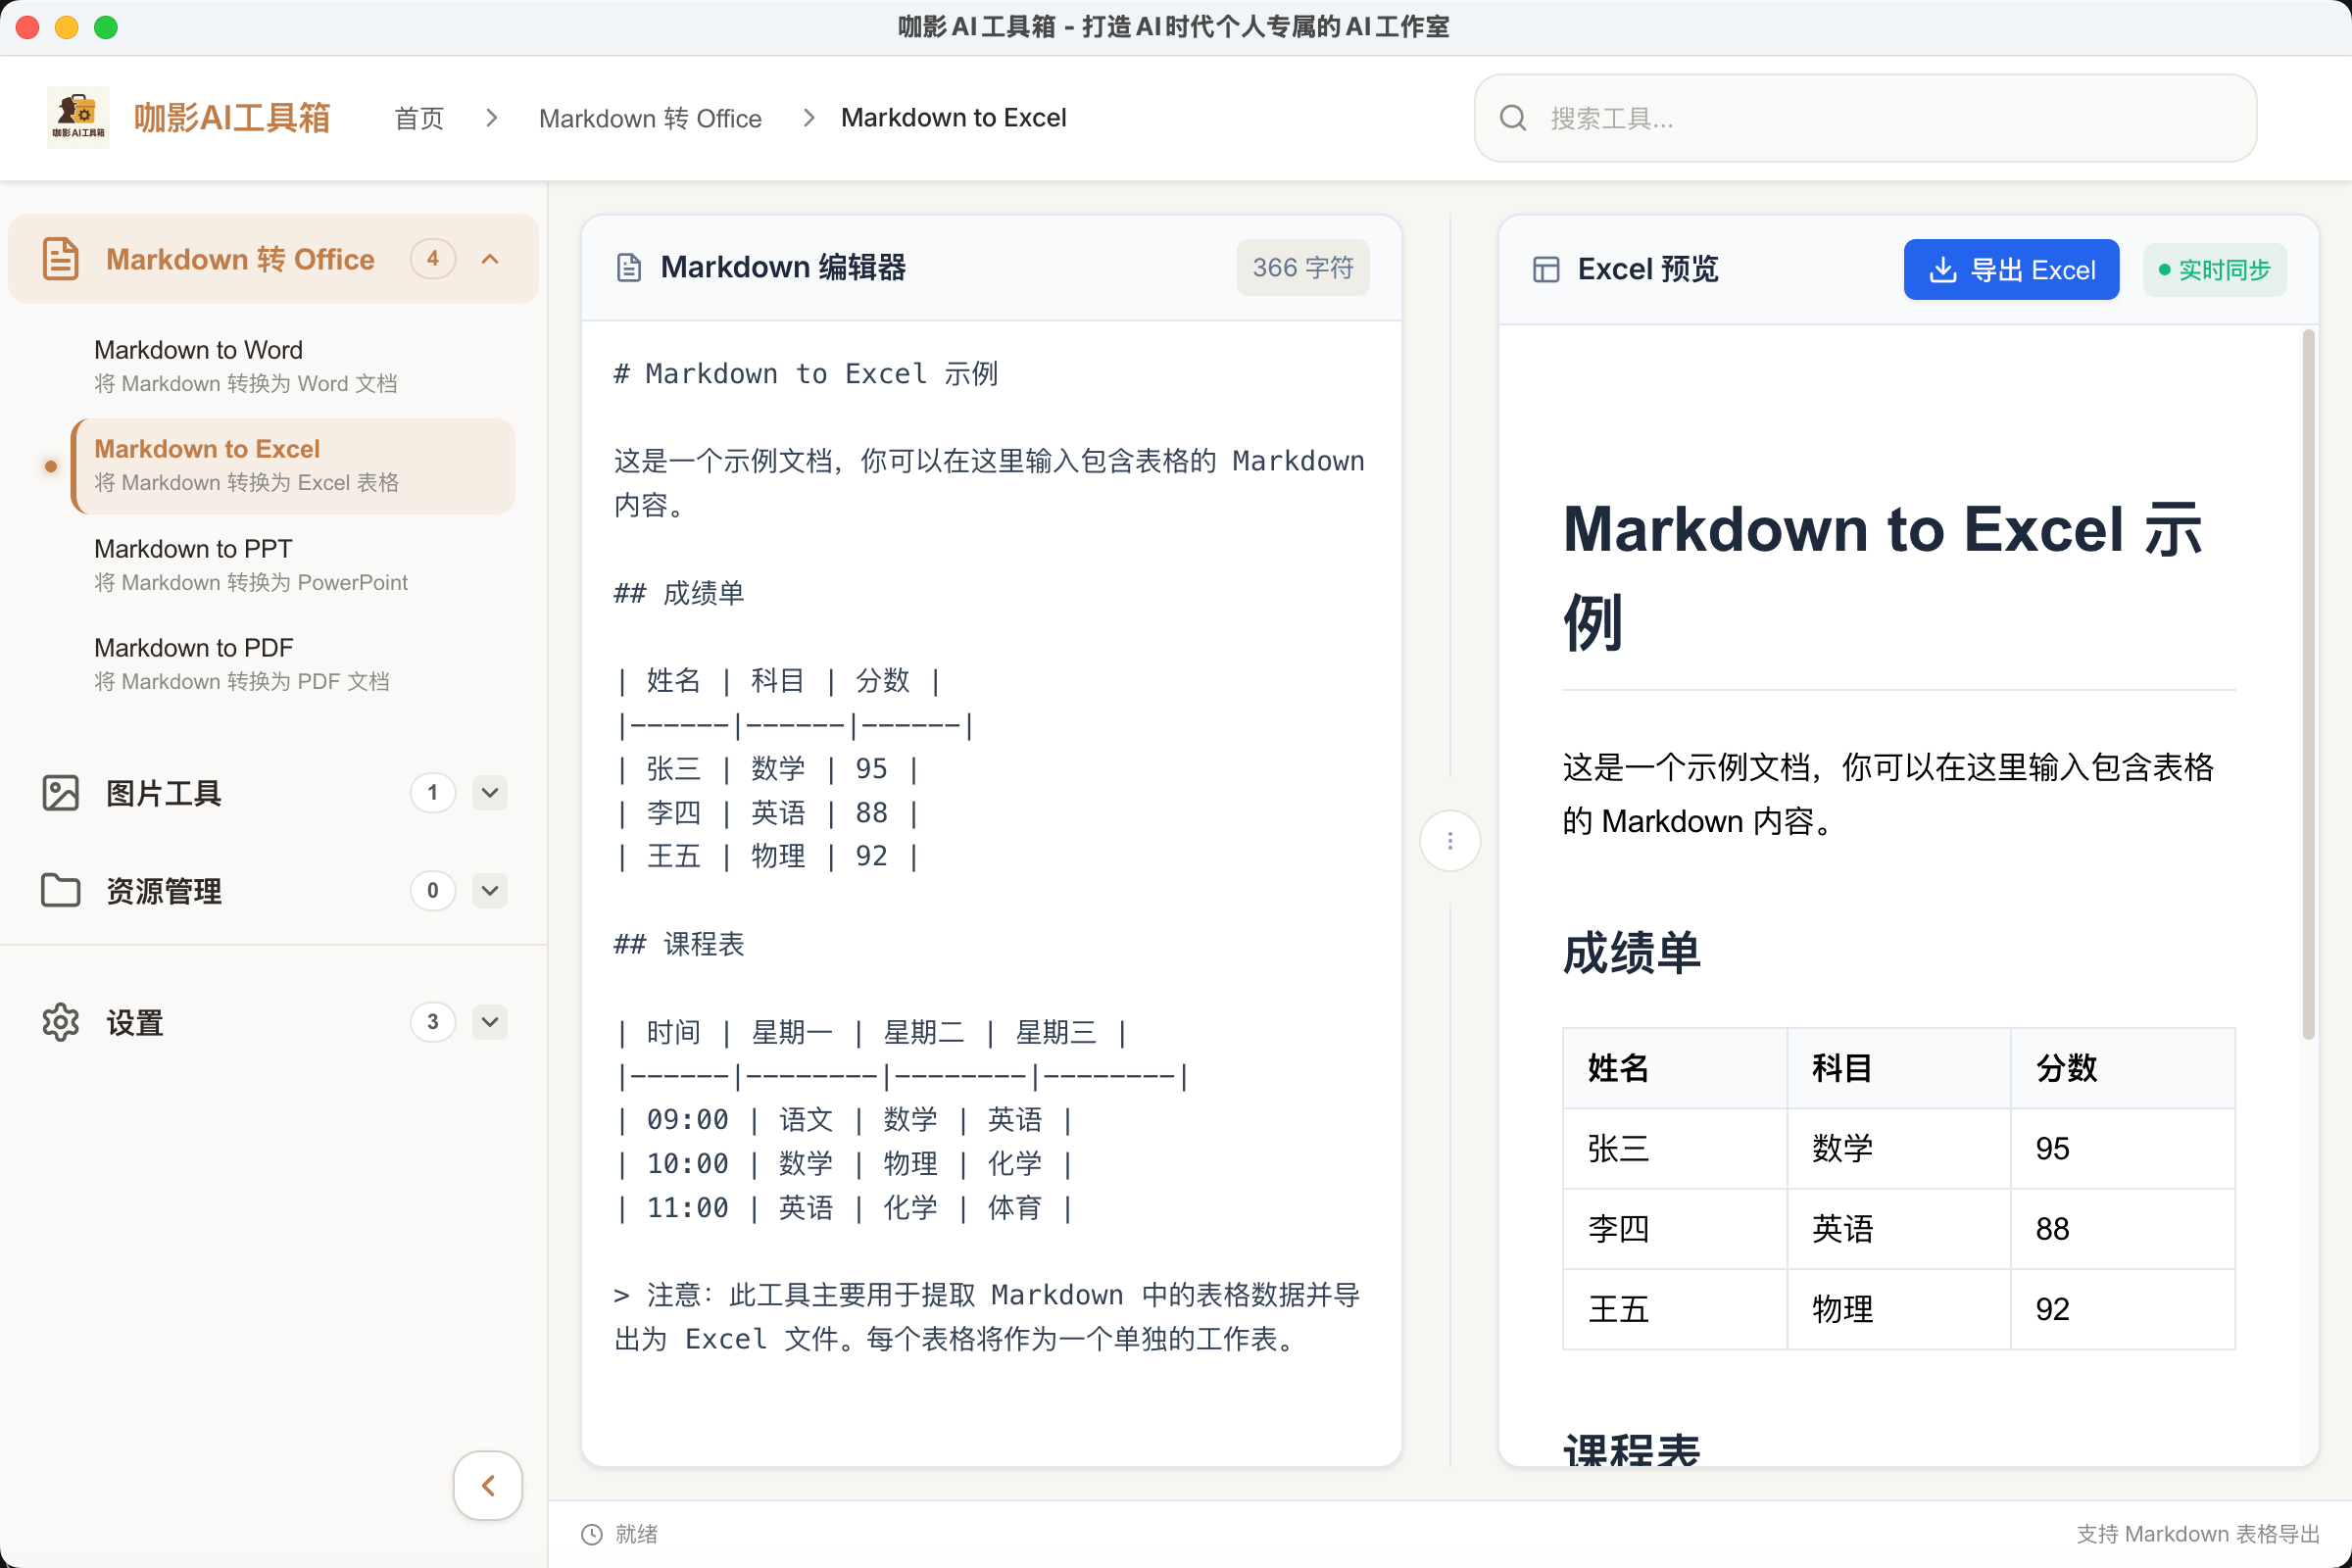Expand the 设置 section
Screen dimensions: 2352x1568
point(489,1022)
